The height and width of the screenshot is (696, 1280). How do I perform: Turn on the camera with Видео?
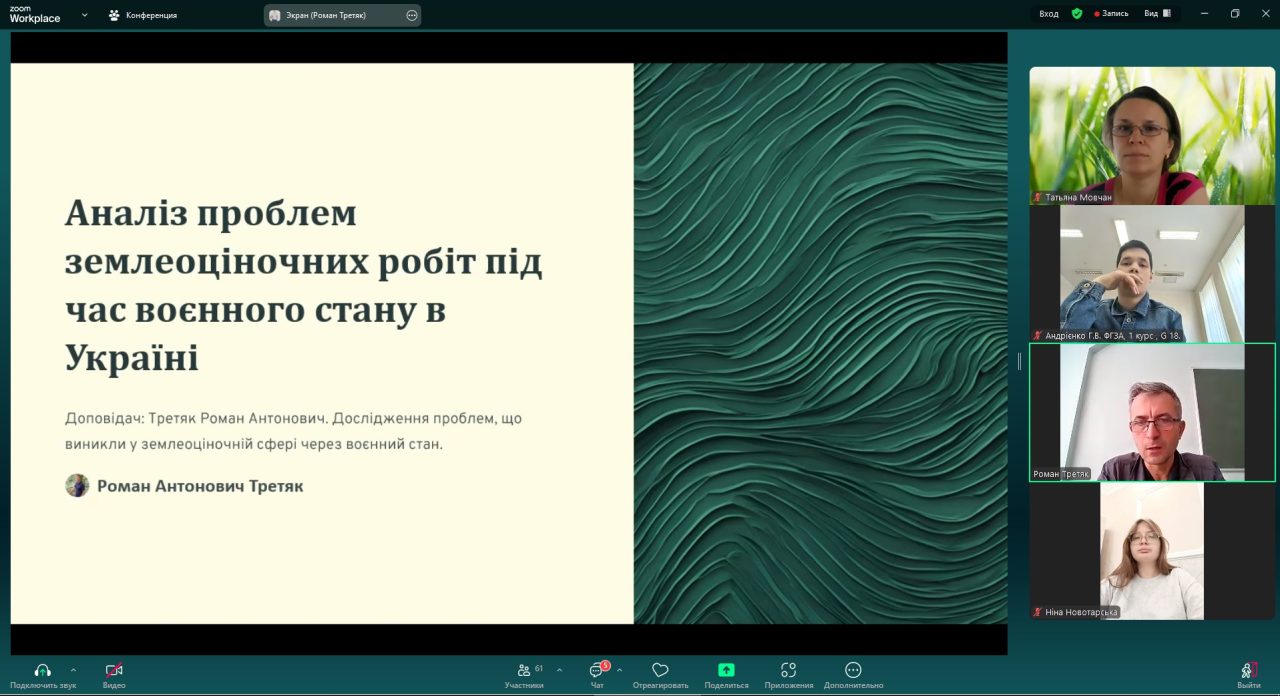click(x=113, y=670)
